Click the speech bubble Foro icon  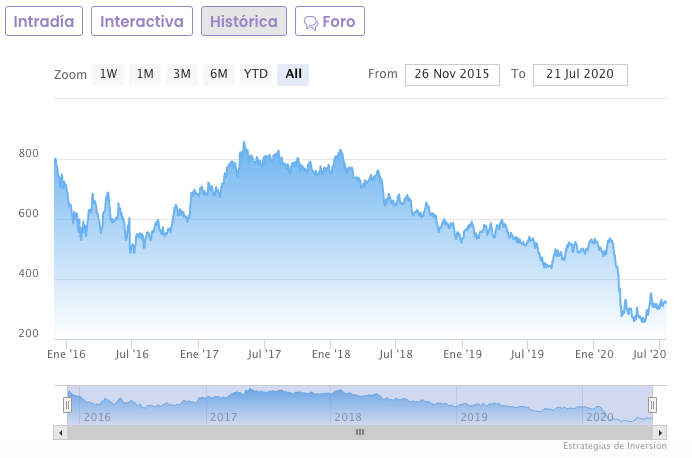[311, 22]
